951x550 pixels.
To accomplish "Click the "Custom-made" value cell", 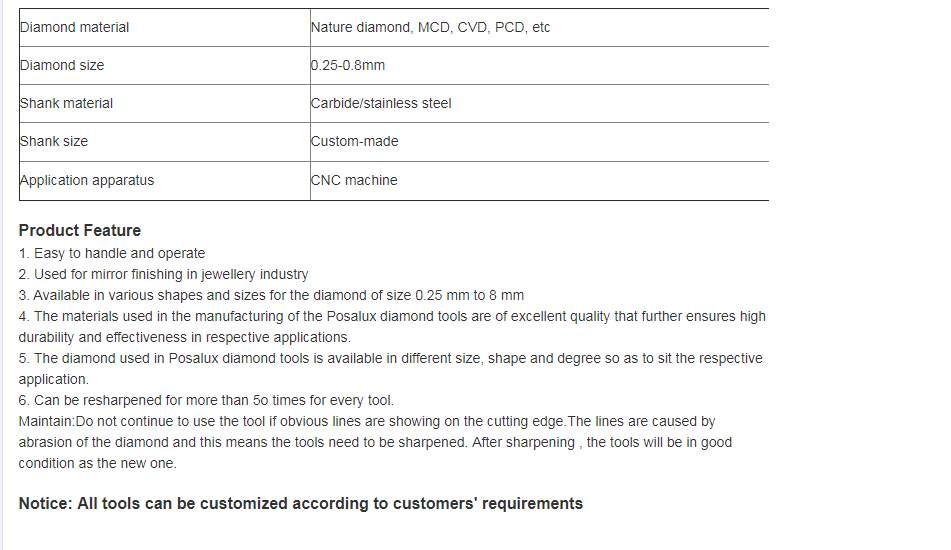I will (539, 142).
